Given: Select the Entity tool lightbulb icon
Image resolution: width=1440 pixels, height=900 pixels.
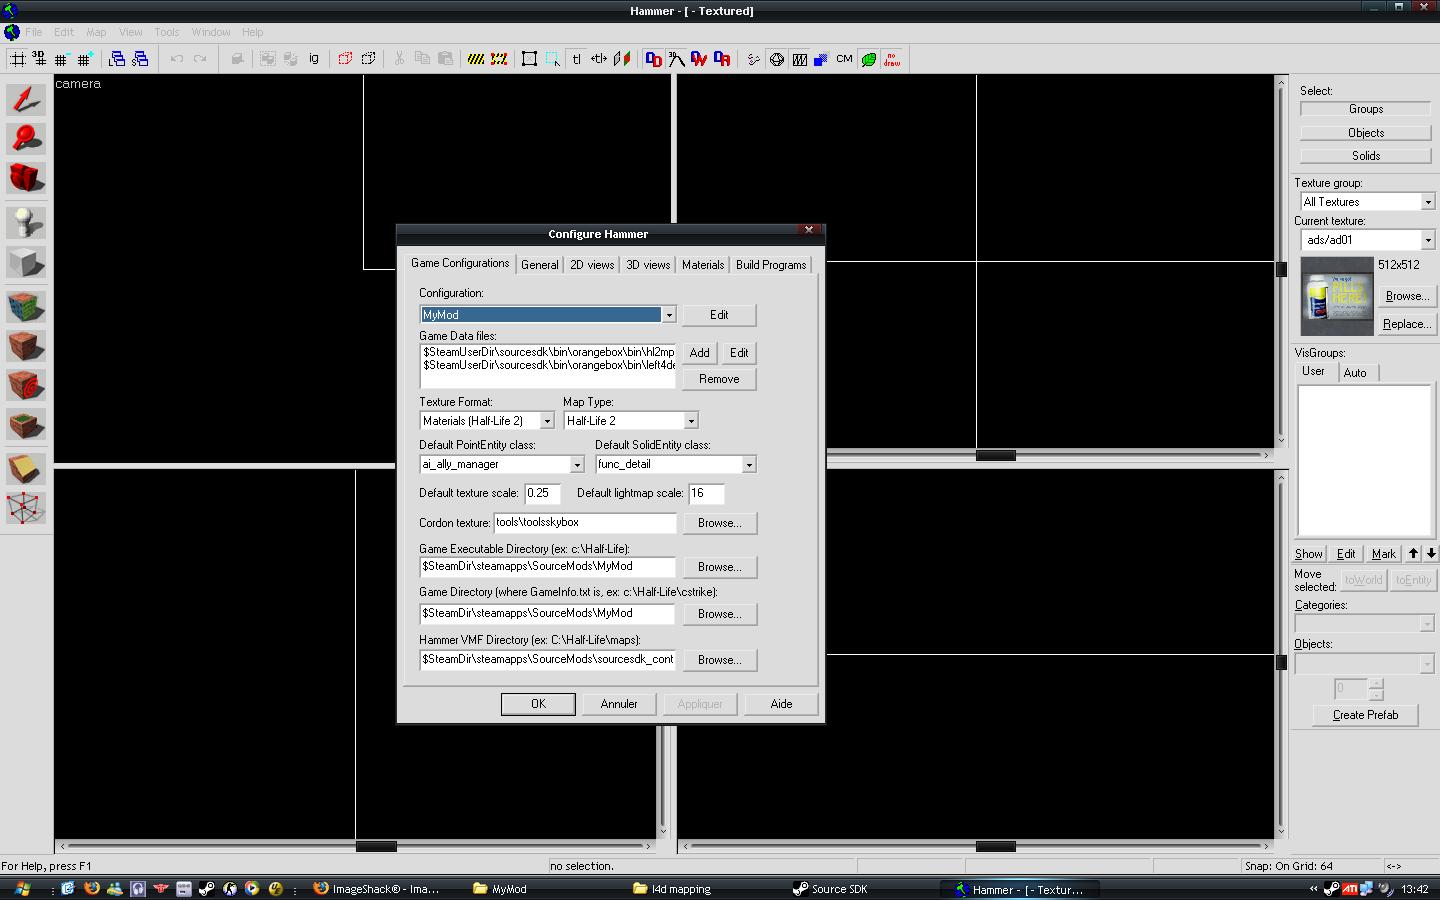Looking at the screenshot, I should (26, 221).
